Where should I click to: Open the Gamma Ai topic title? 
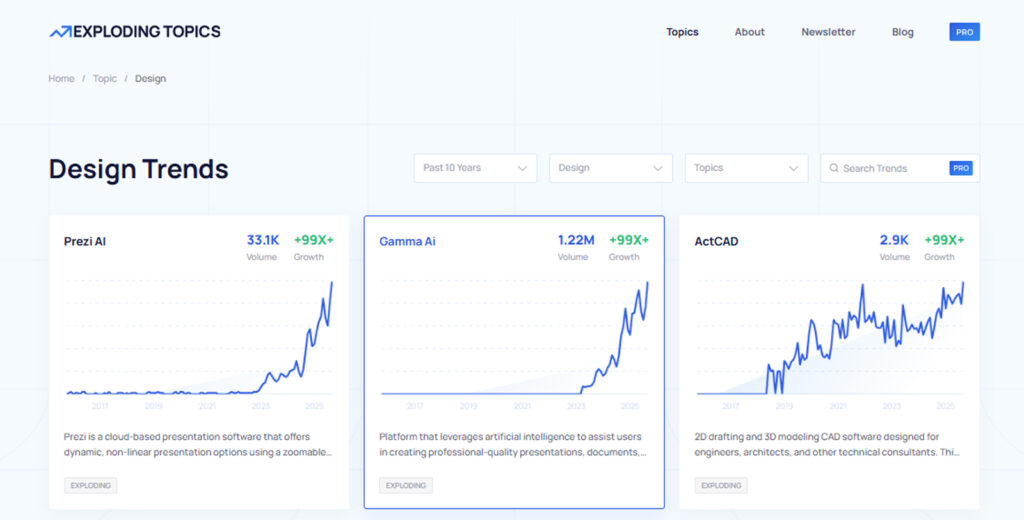[407, 241]
